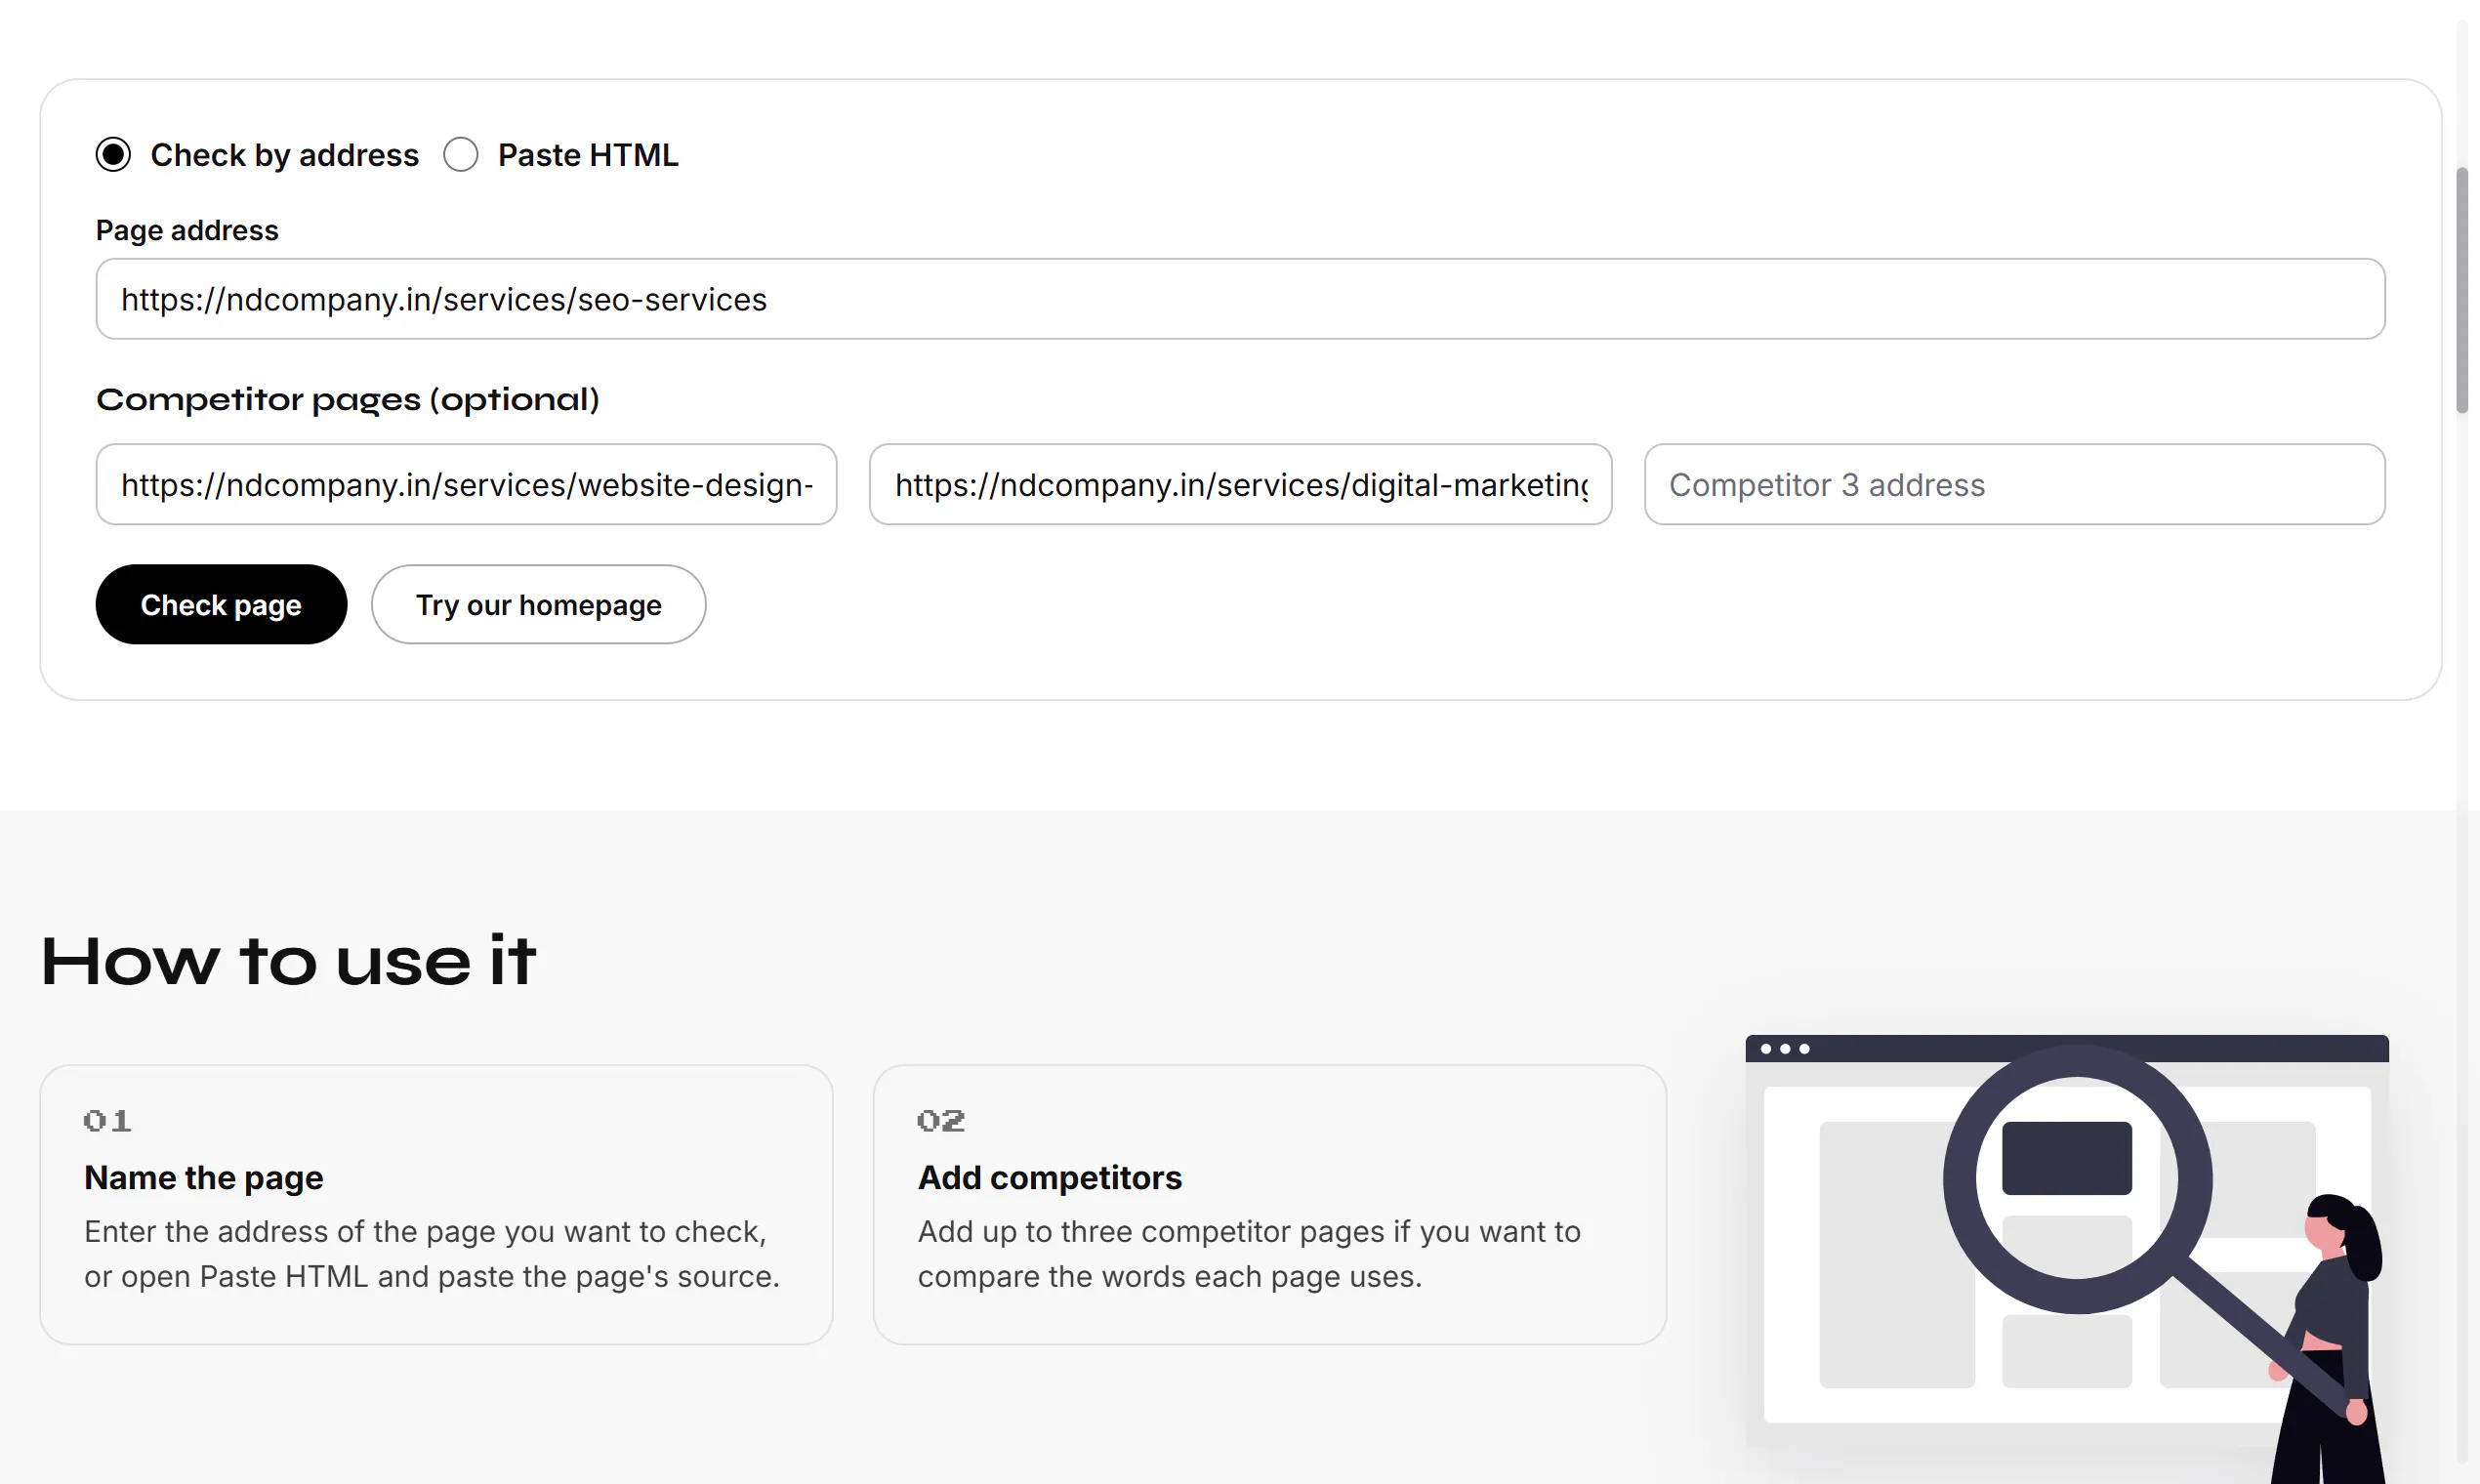Click the 01 step number
Screen dimensions: 2480x1484
(107, 1121)
